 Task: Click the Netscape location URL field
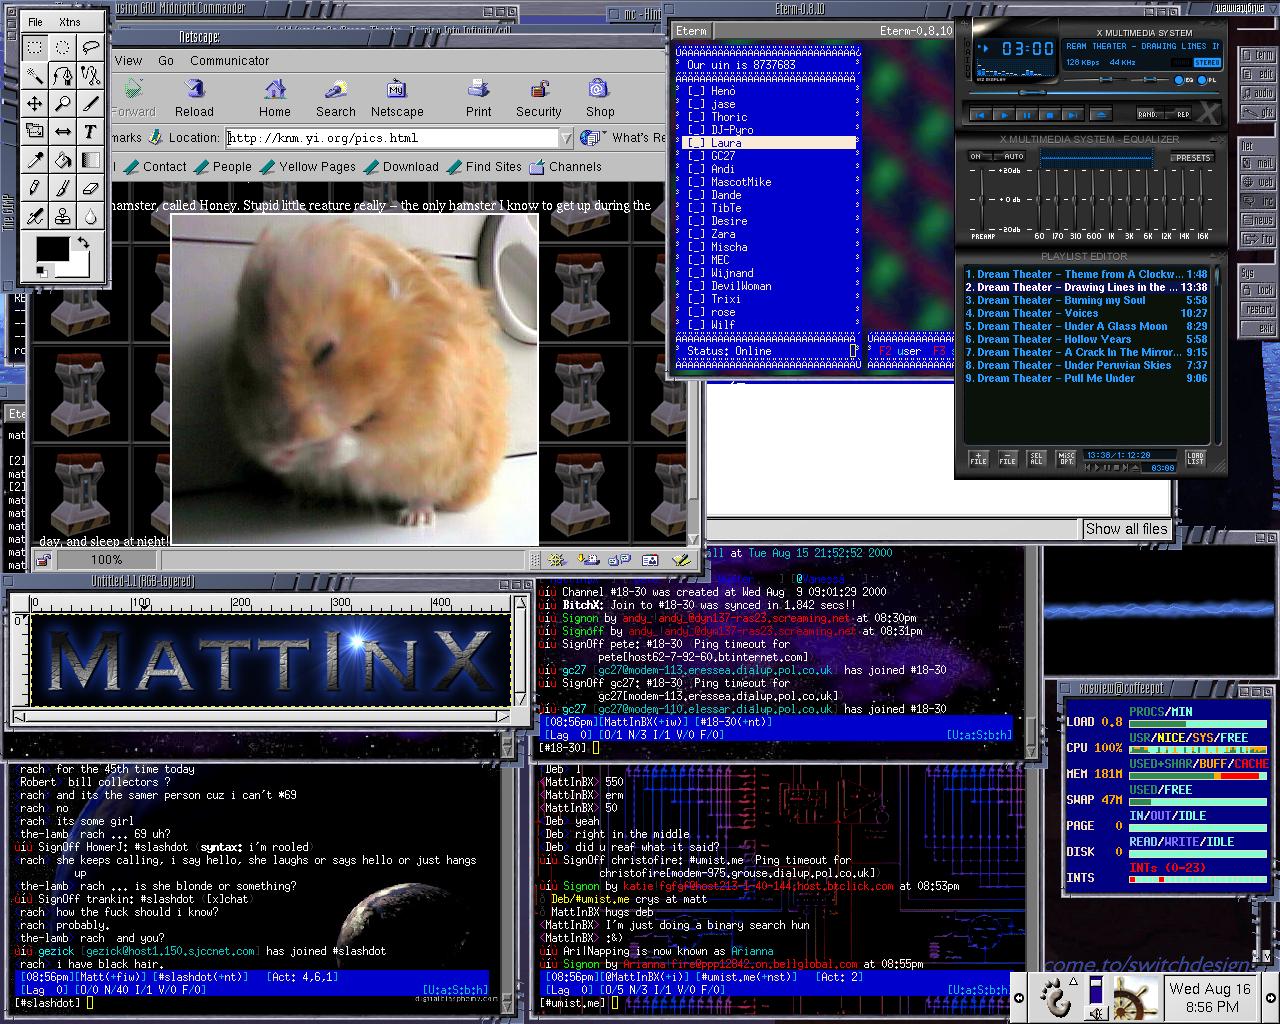[x=392, y=138]
